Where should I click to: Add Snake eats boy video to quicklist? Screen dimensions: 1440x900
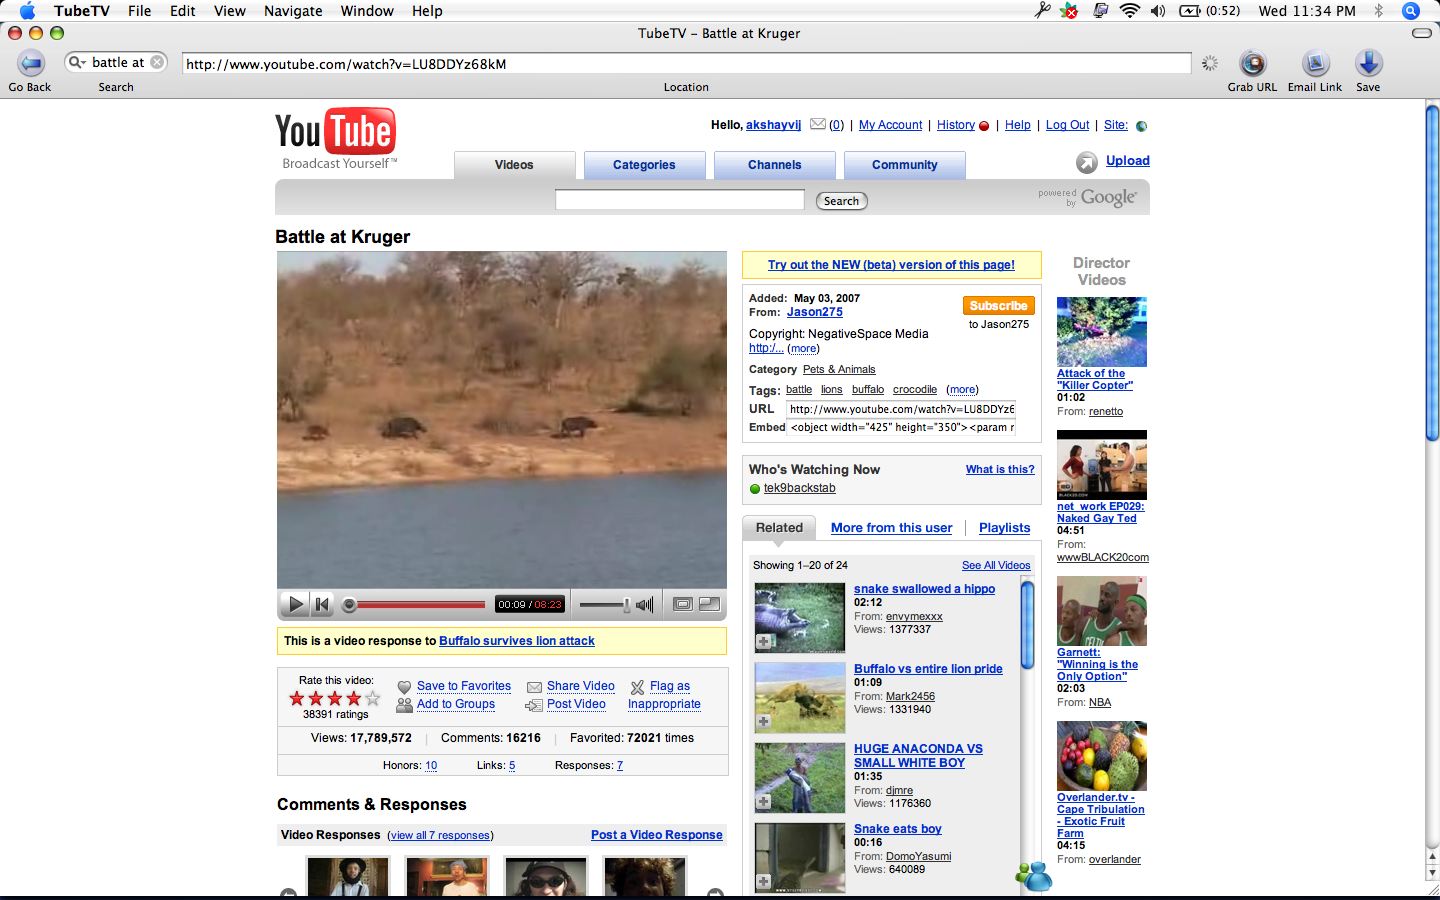pos(763,881)
